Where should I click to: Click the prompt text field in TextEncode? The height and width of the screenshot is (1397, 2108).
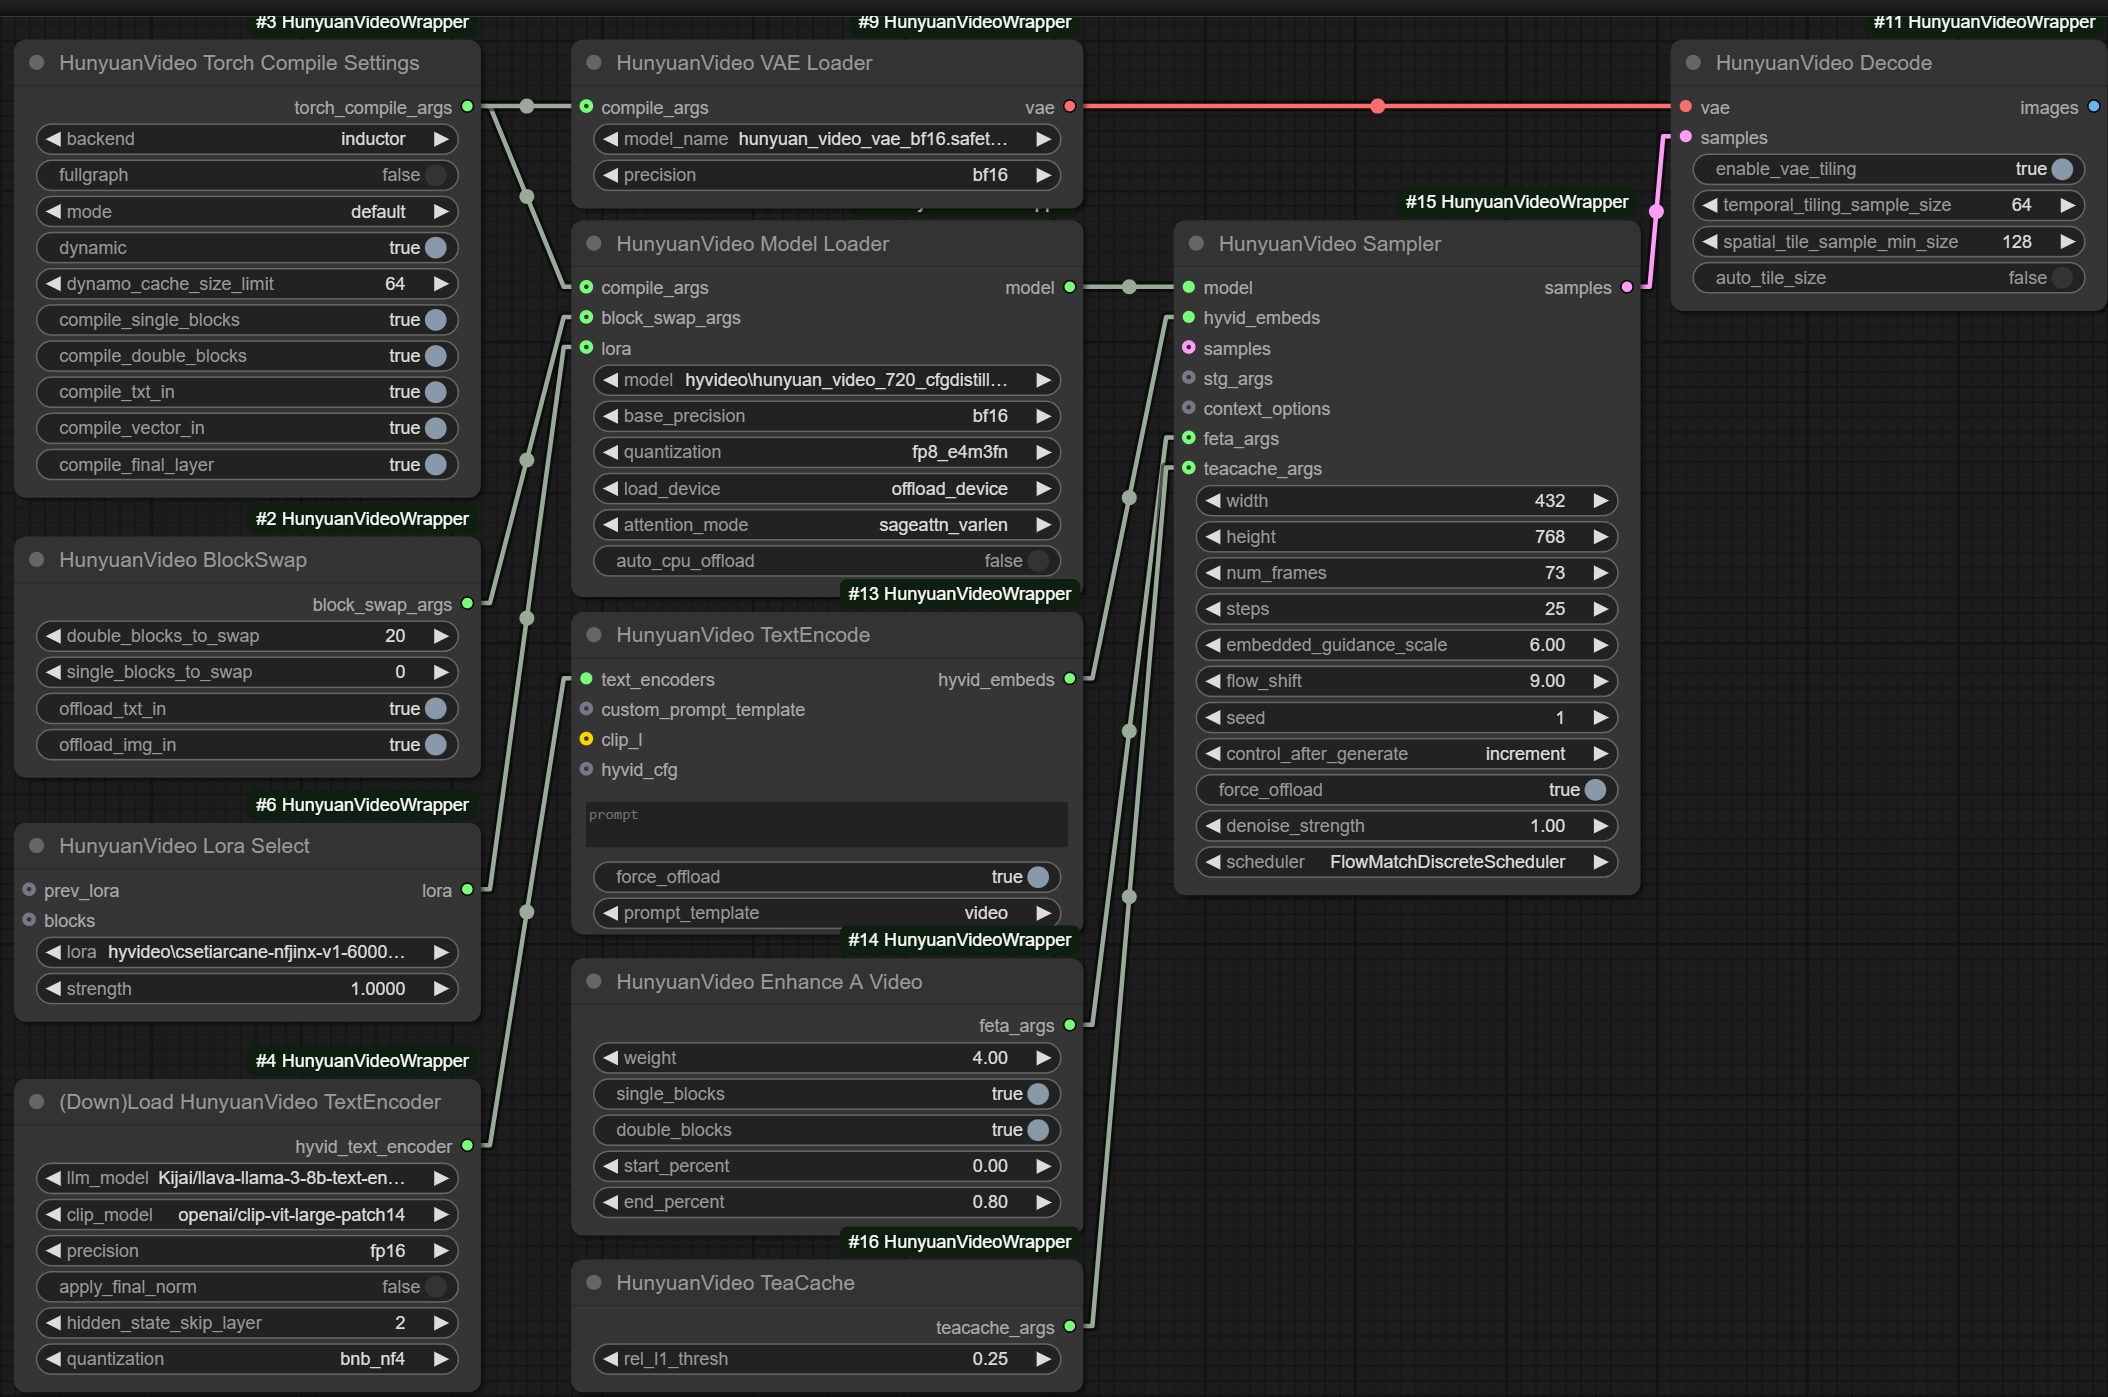(827, 824)
